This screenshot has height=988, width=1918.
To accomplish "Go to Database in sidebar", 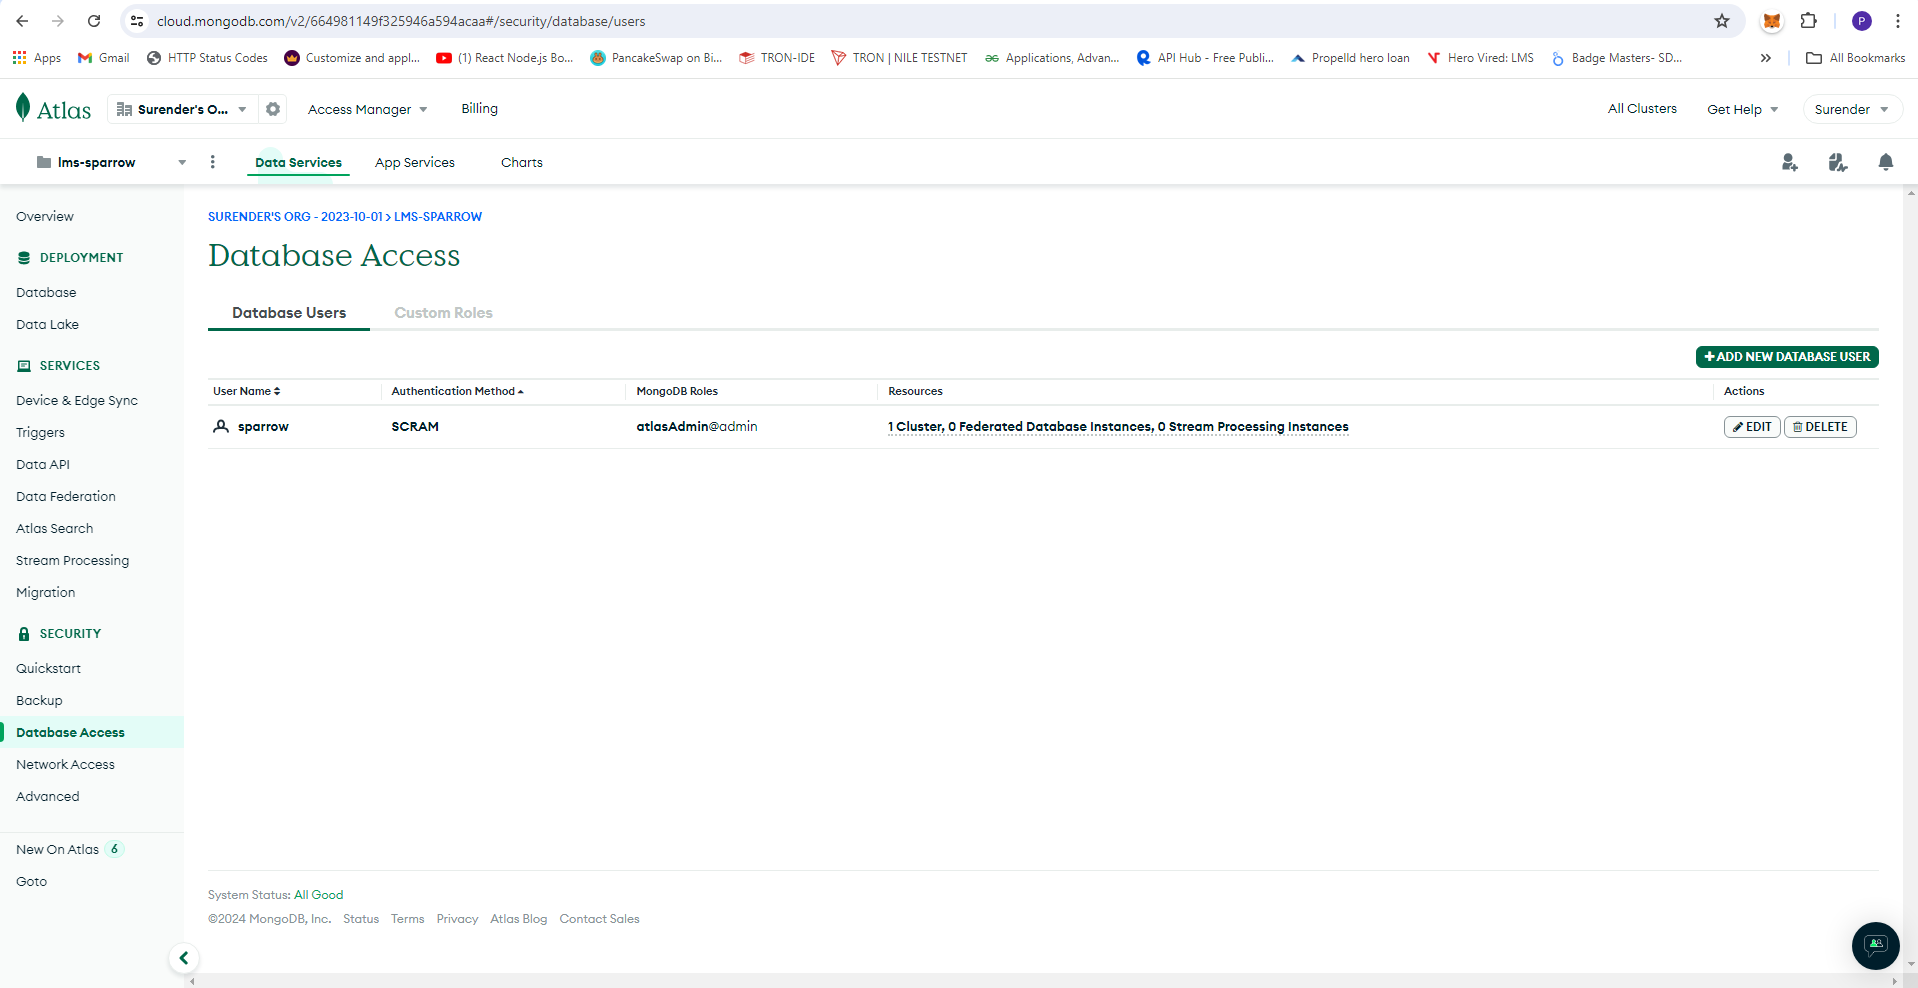I will click(x=46, y=292).
